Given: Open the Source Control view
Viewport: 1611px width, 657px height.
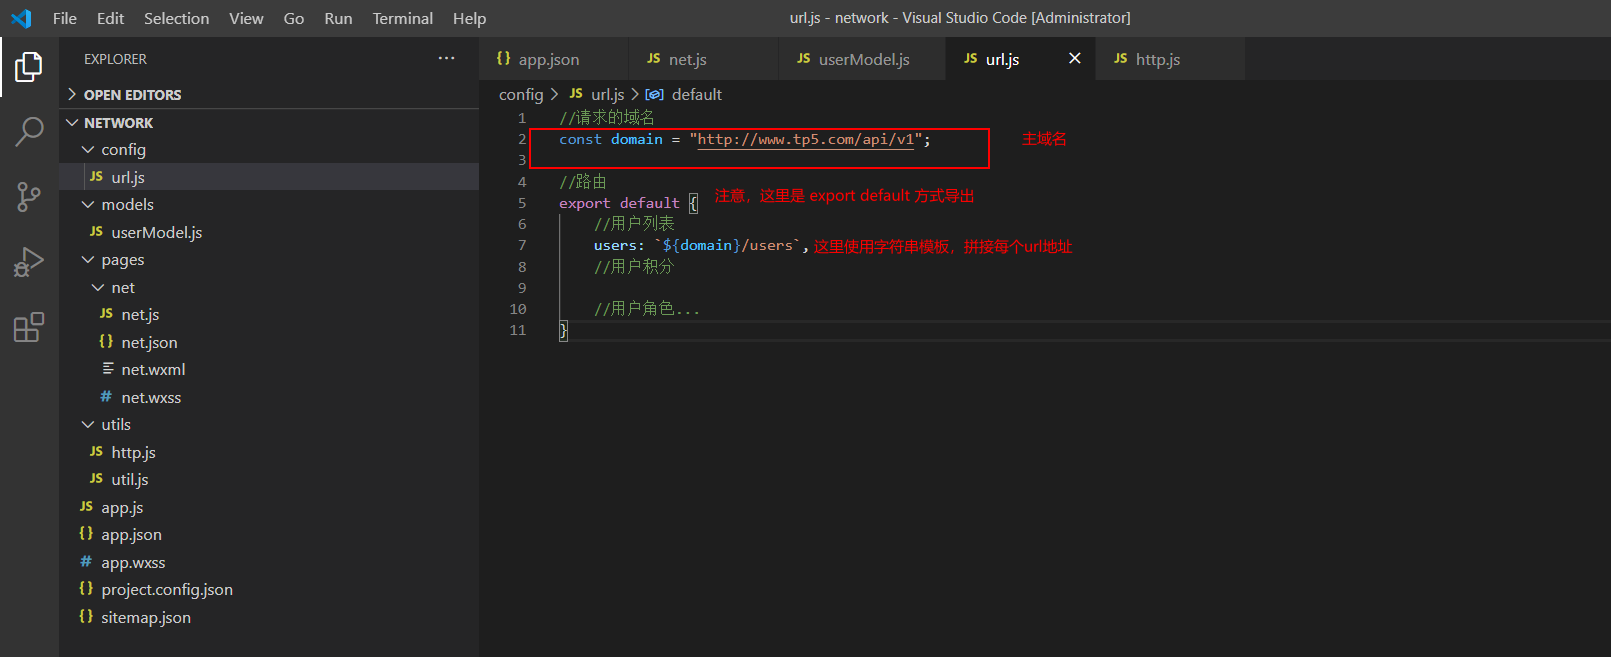Looking at the screenshot, I should point(29,197).
